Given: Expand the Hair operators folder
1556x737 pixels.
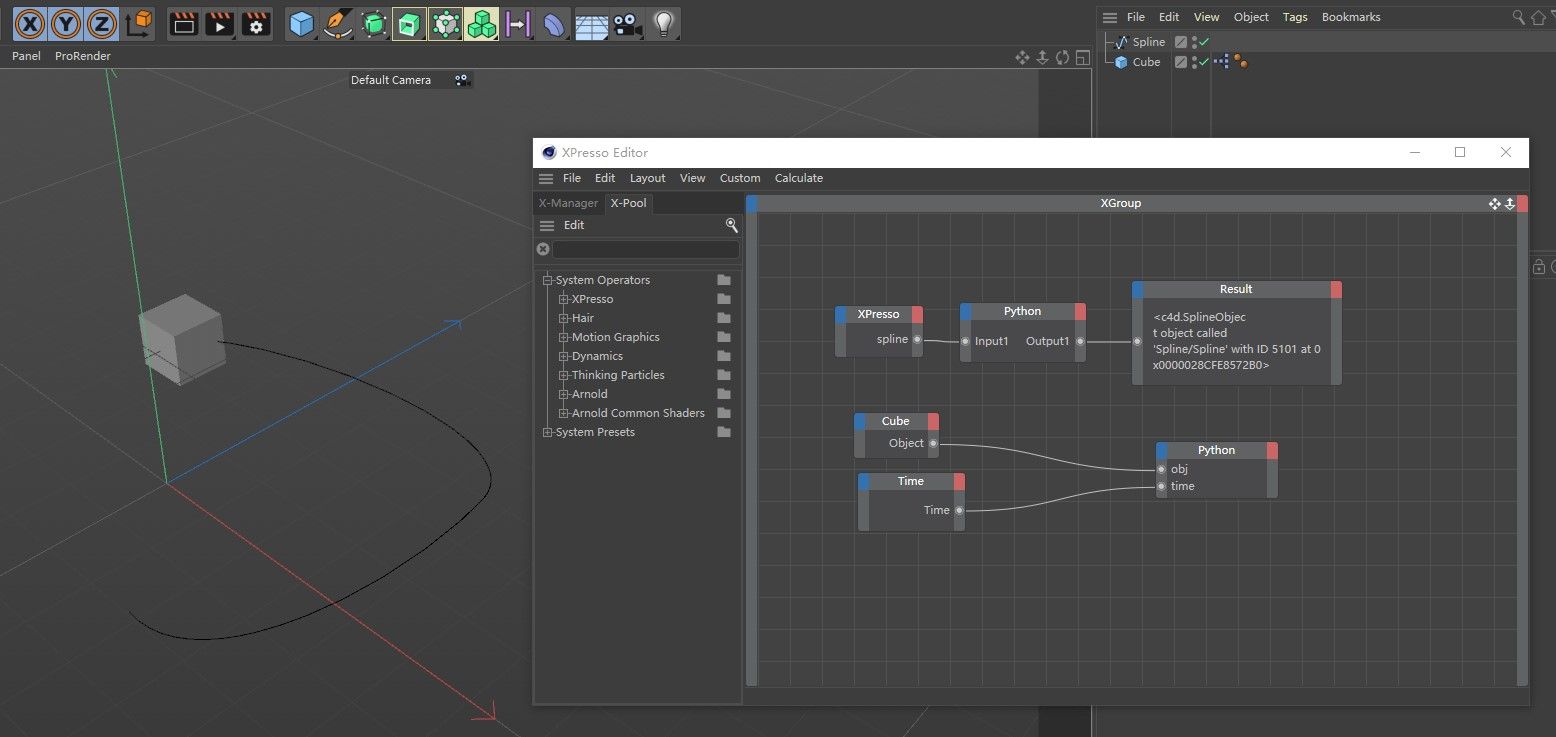Looking at the screenshot, I should (564, 318).
